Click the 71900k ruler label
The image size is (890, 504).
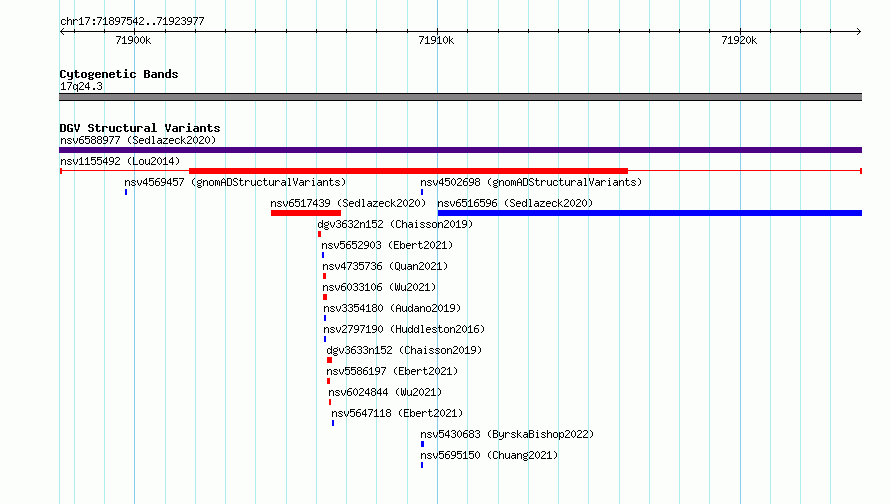coord(133,40)
